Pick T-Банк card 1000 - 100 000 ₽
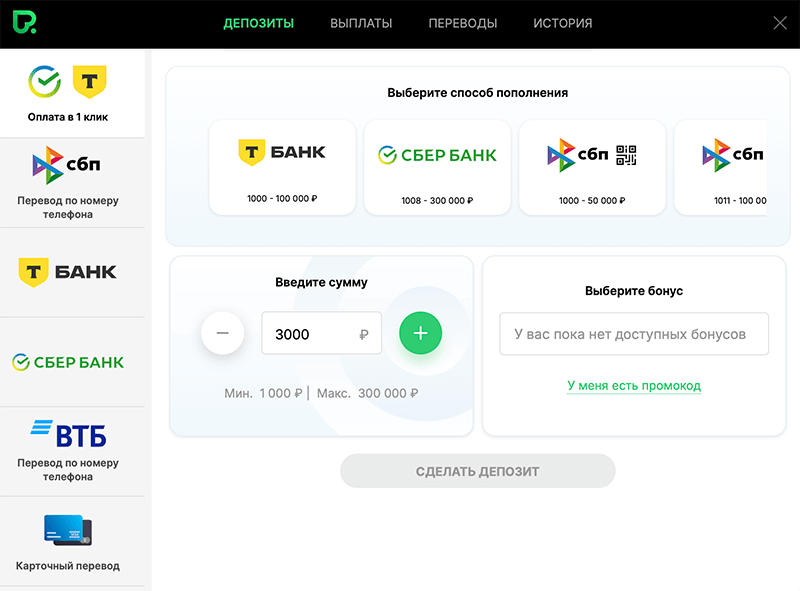The height and width of the screenshot is (591, 800). tap(282, 168)
